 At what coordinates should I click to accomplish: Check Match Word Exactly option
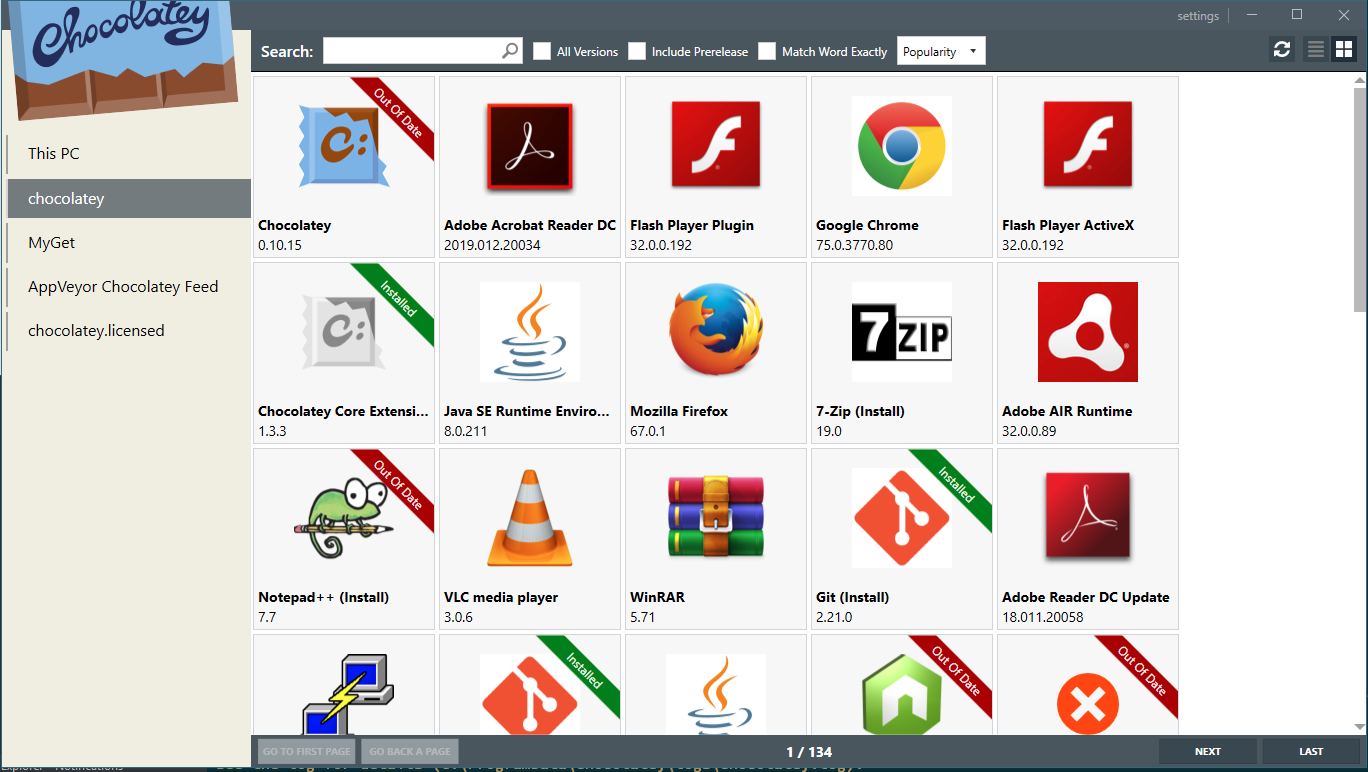(767, 51)
